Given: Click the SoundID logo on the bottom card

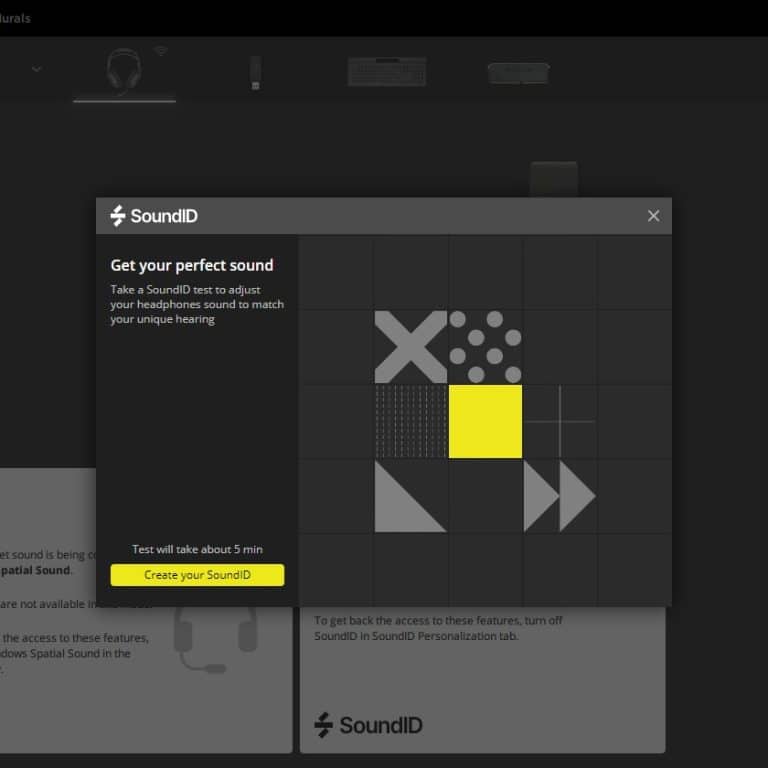Looking at the screenshot, I should (367, 725).
